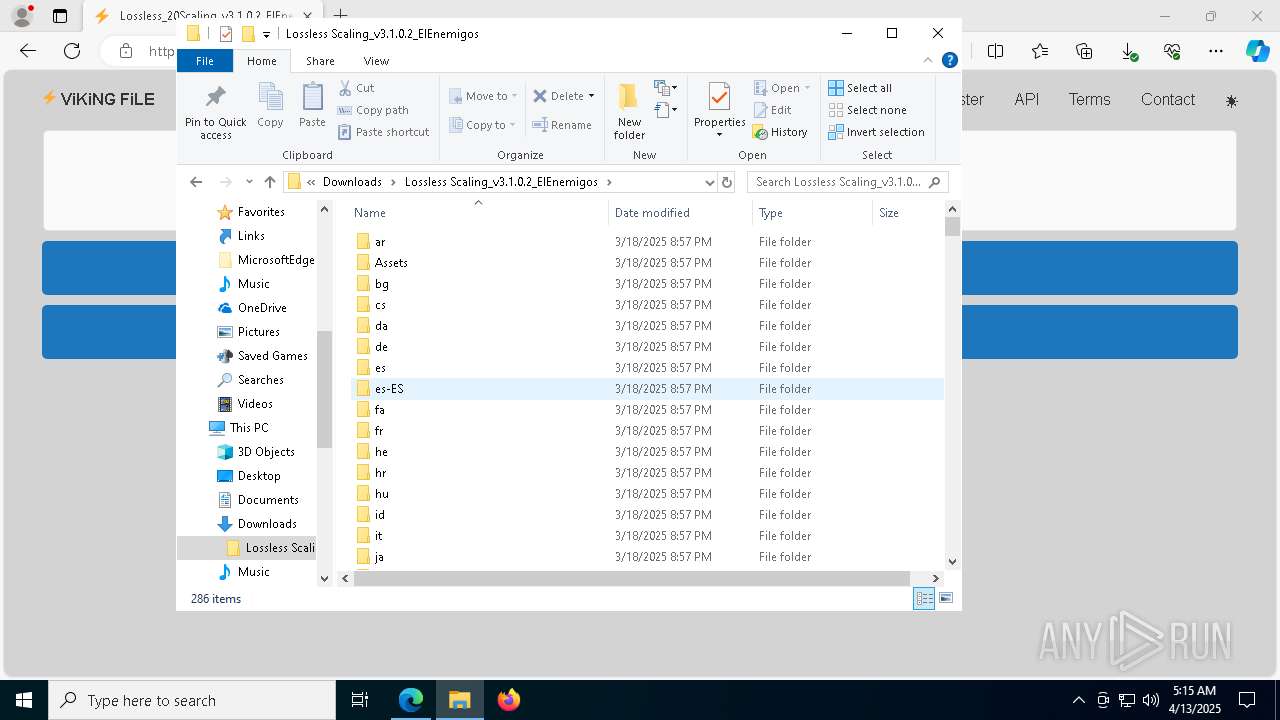Open Explorer help question mark icon
The width and height of the screenshot is (1280, 720).
950,61
